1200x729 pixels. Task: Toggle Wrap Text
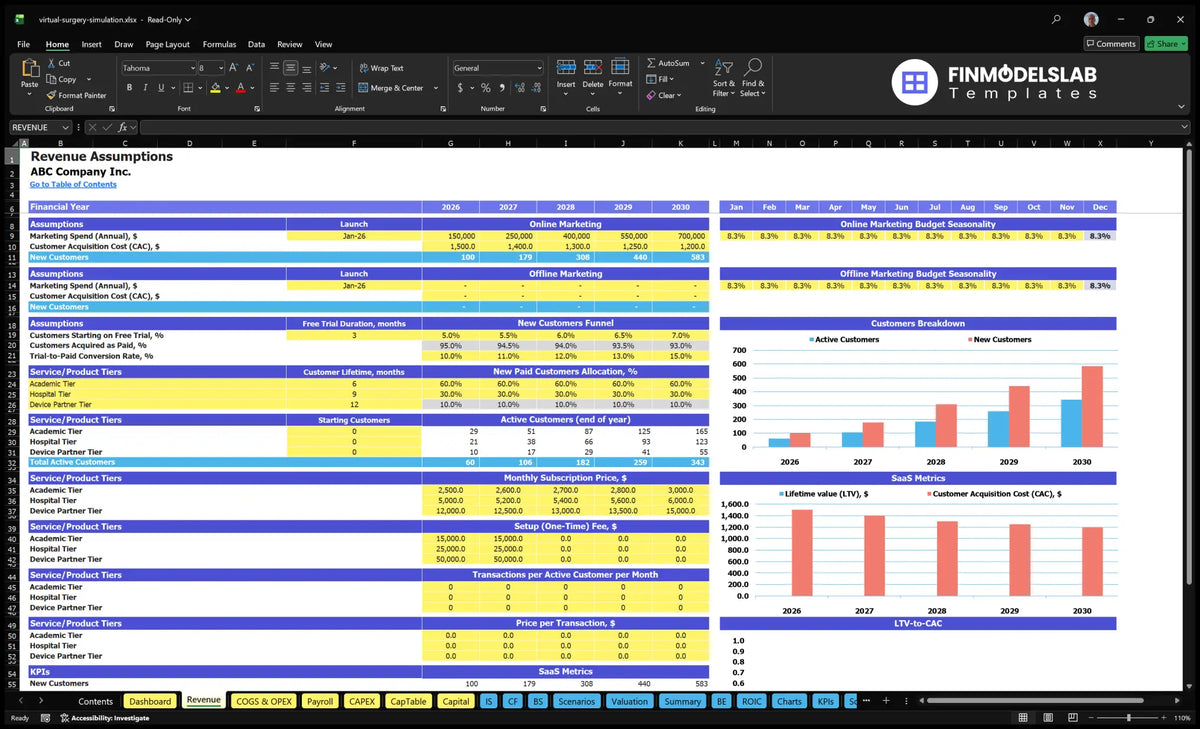(x=381, y=68)
